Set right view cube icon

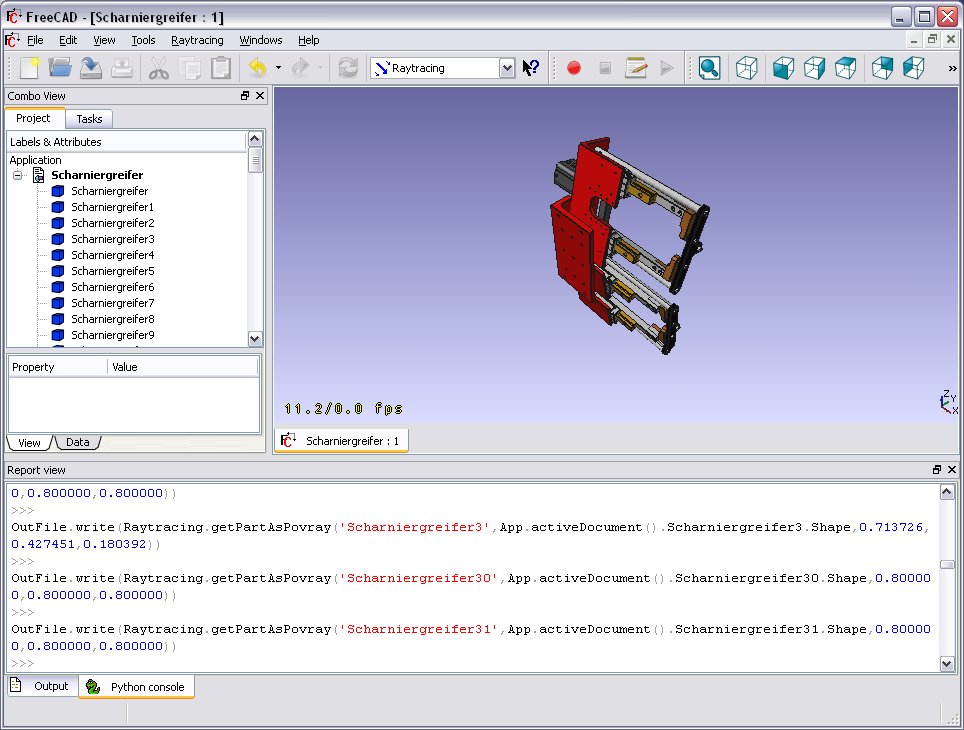(x=815, y=68)
